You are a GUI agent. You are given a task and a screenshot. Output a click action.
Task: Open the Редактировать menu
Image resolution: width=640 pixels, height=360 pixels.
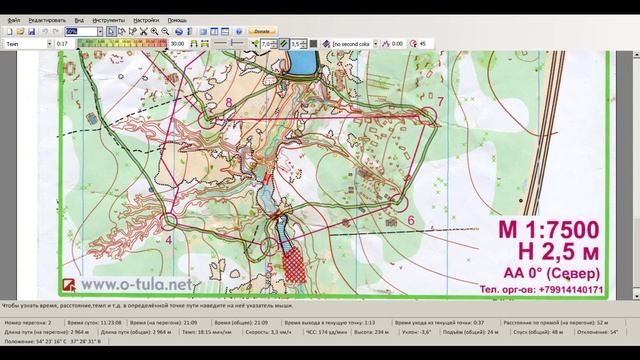pyautogui.click(x=47, y=20)
